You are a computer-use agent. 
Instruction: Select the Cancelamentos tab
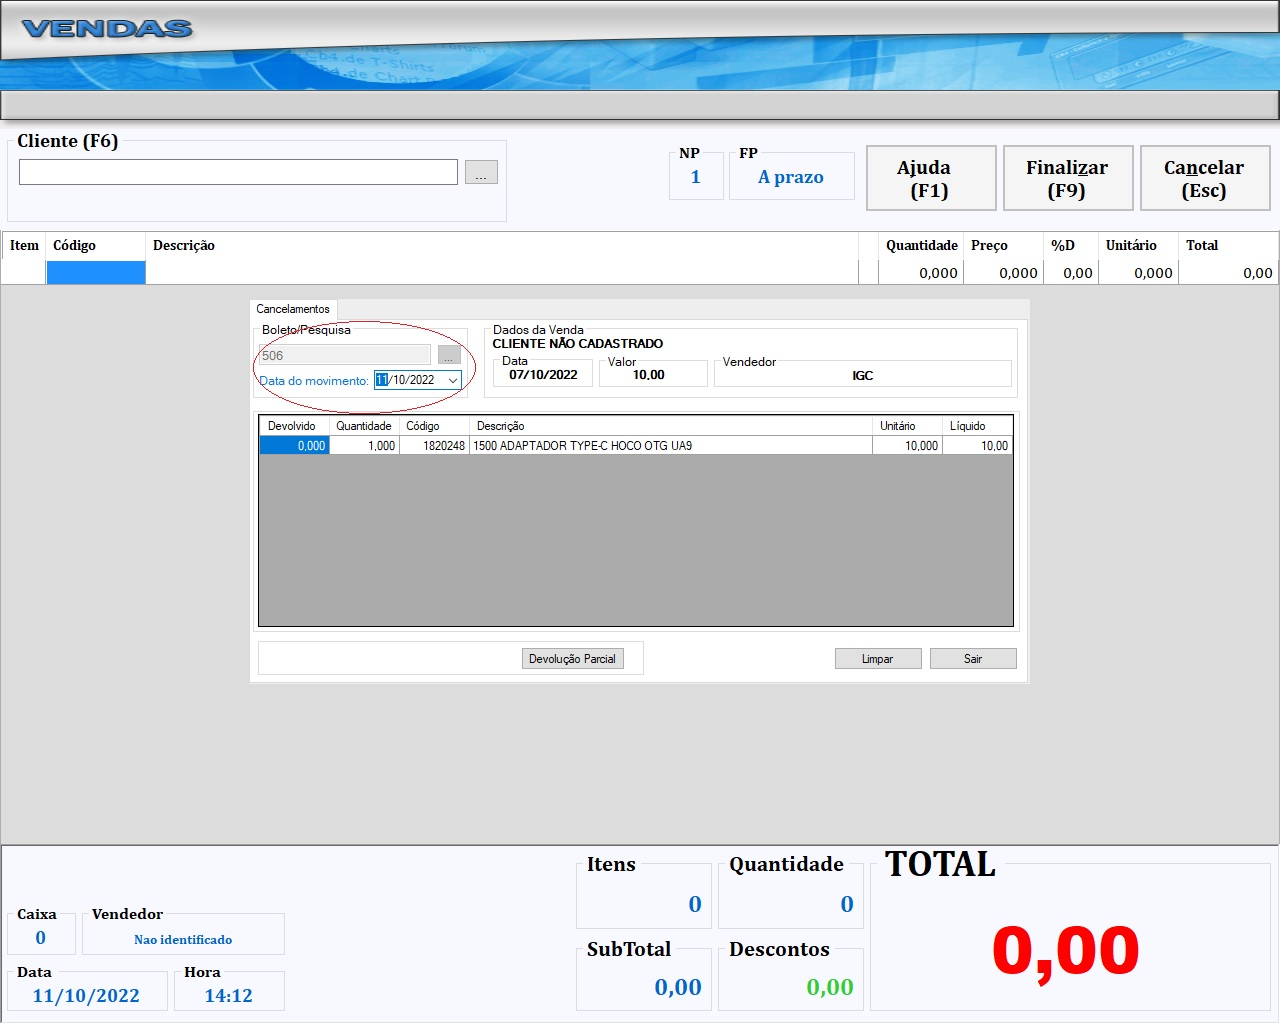click(293, 309)
